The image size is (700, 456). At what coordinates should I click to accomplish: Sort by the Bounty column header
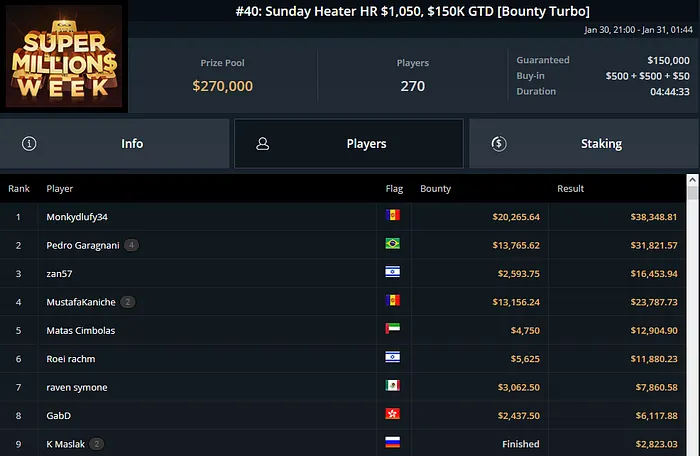(435, 188)
